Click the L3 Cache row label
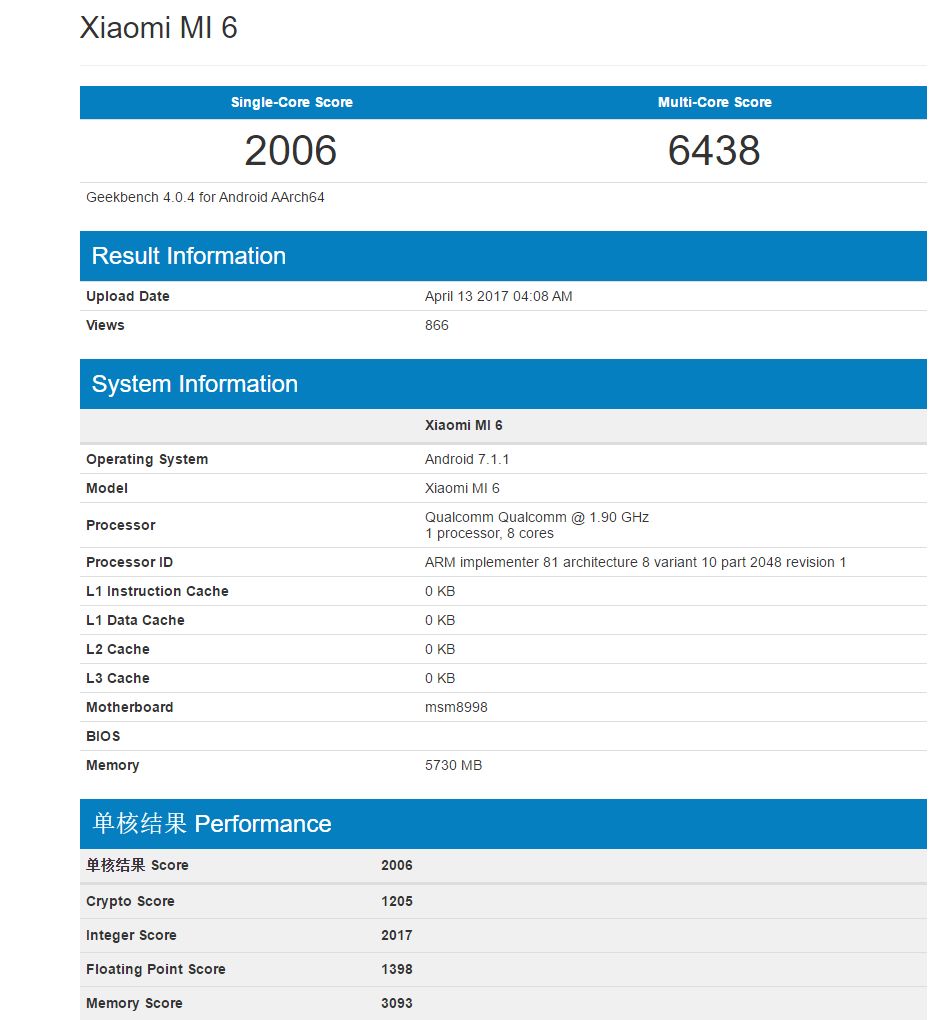Image resolution: width=944 pixels, height=1020 pixels. pyautogui.click(x=118, y=678)
